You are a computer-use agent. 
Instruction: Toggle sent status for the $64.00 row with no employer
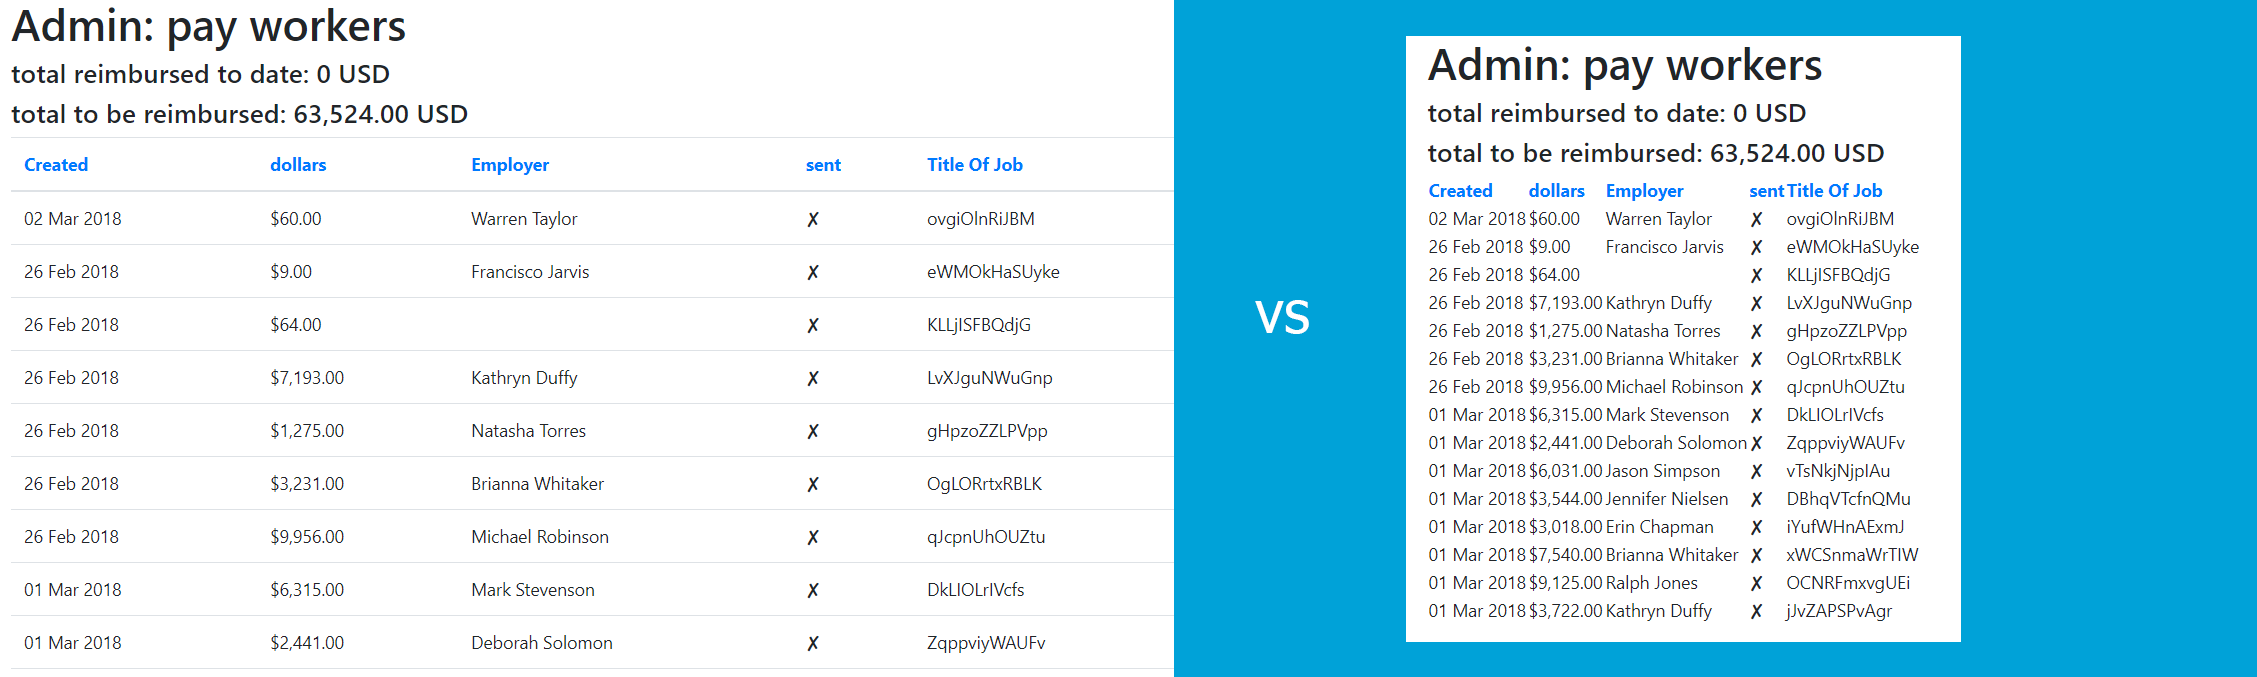click(x=813, y=324)
